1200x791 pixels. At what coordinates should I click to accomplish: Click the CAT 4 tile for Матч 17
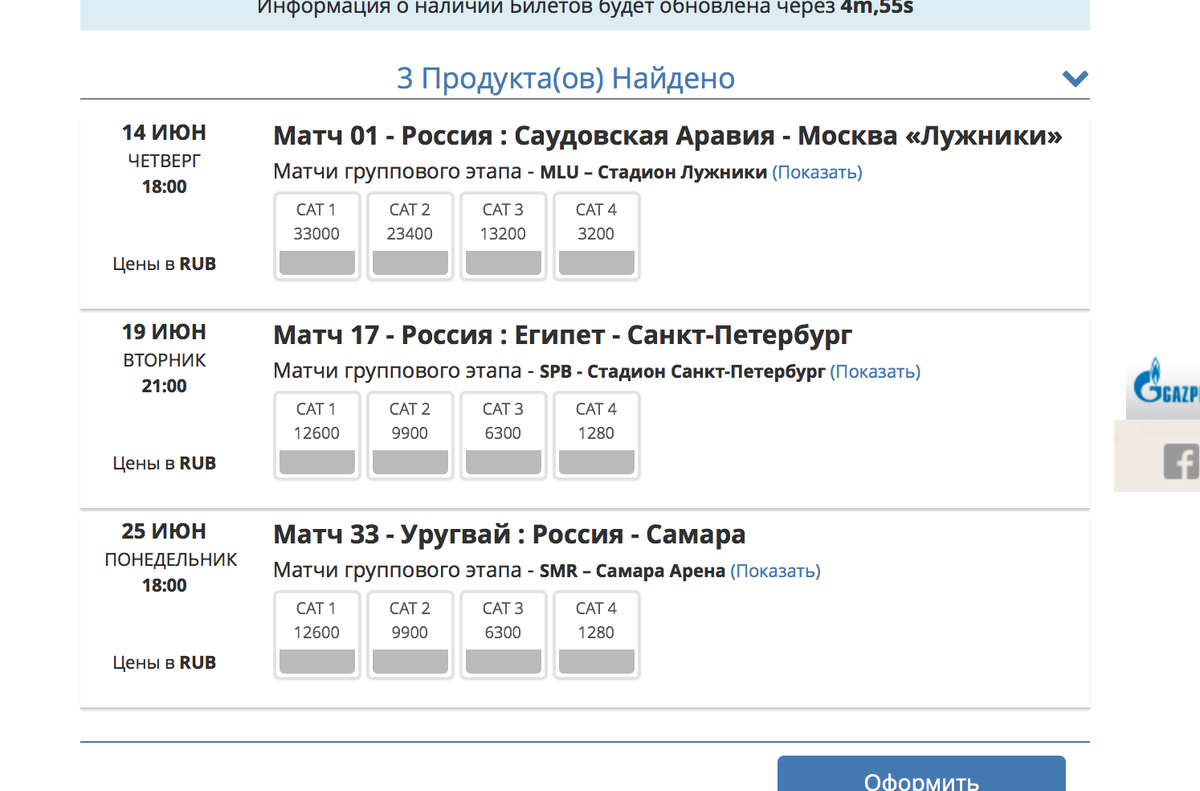click(x=596, y=434)
